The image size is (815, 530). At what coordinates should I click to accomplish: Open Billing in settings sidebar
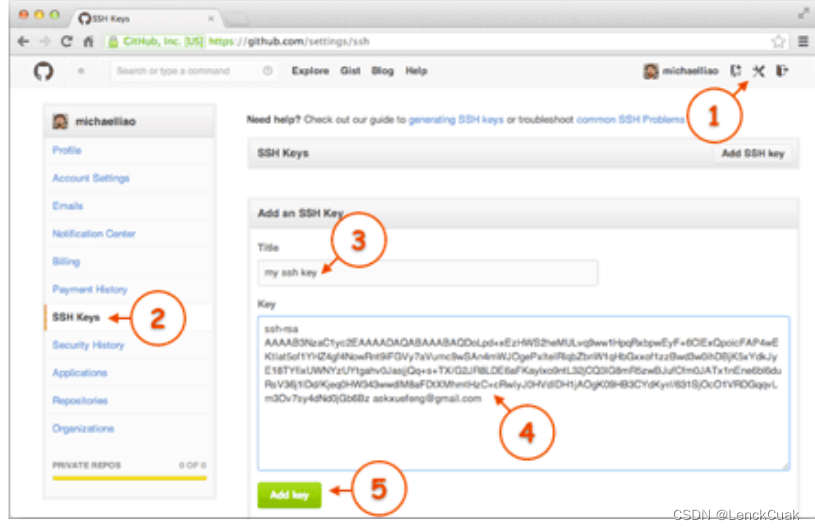(66, 261)
